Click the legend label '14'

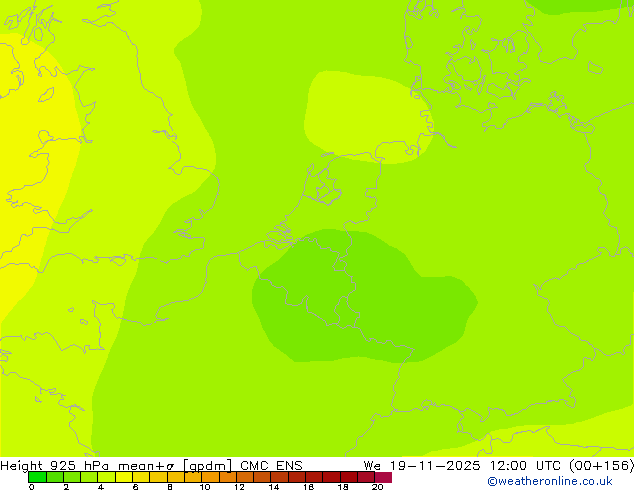click(274, 487)
